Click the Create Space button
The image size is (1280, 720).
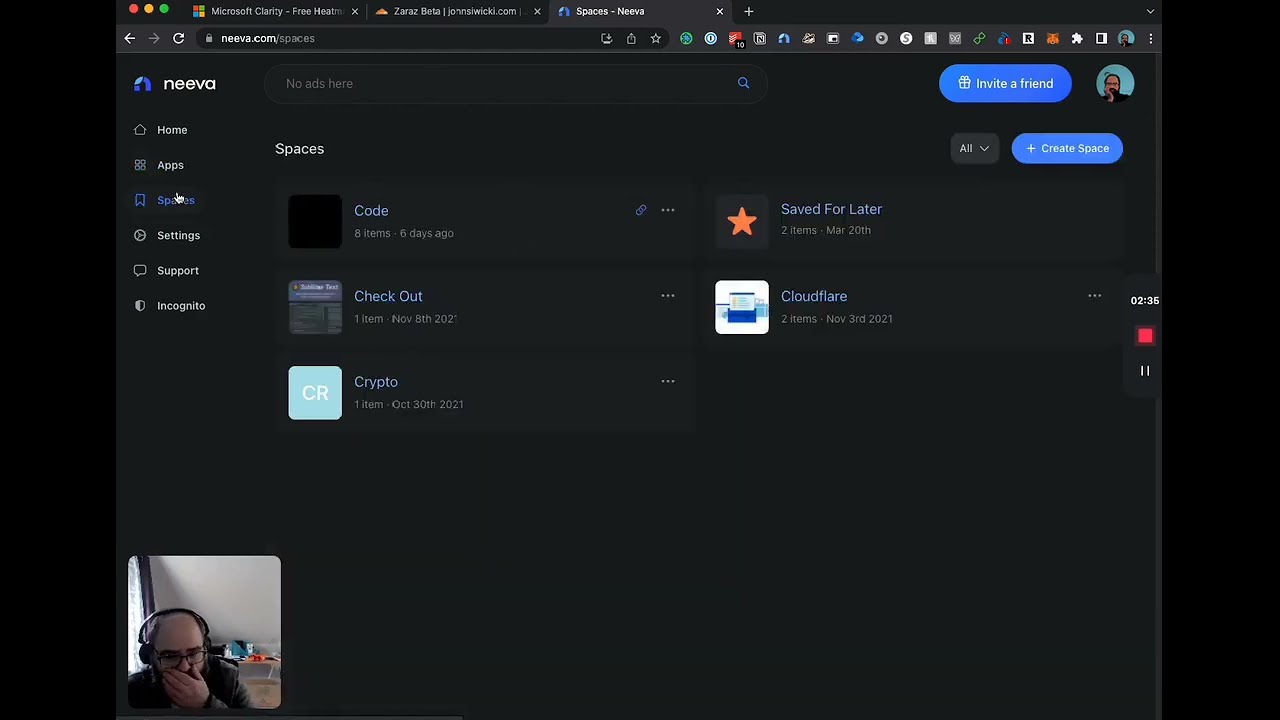[1067, 148]
